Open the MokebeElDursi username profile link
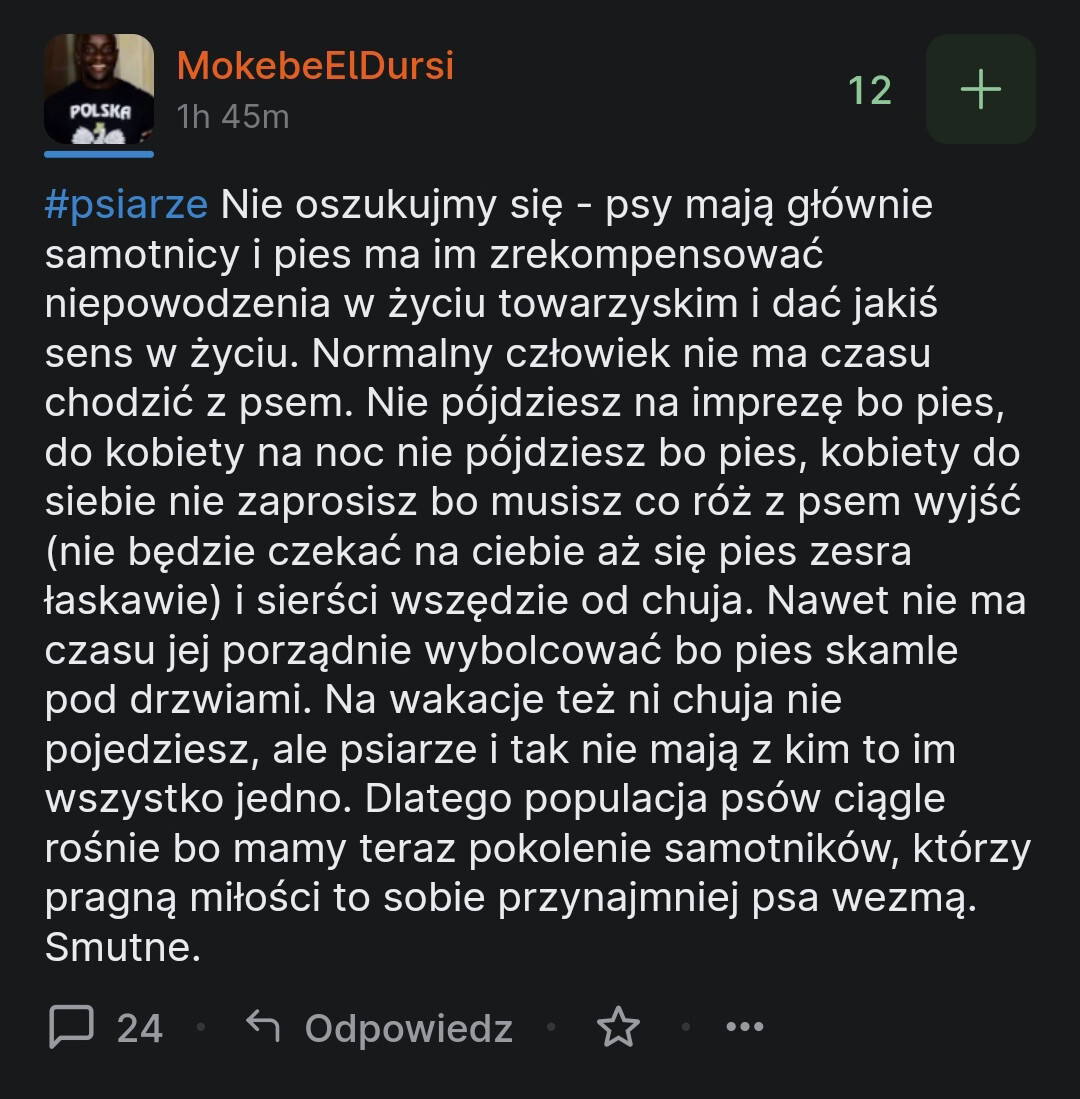Image resolution: width=1080 pixels, height=1099 pixels. [x=315, y=66]
